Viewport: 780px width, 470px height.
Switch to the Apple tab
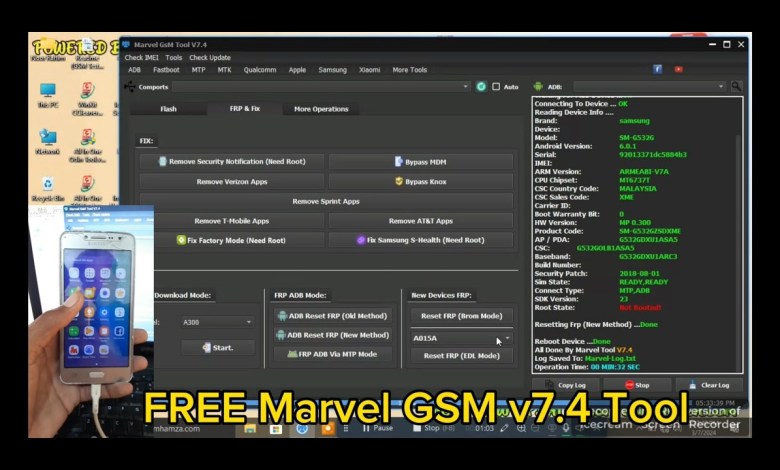pos(297,70)
